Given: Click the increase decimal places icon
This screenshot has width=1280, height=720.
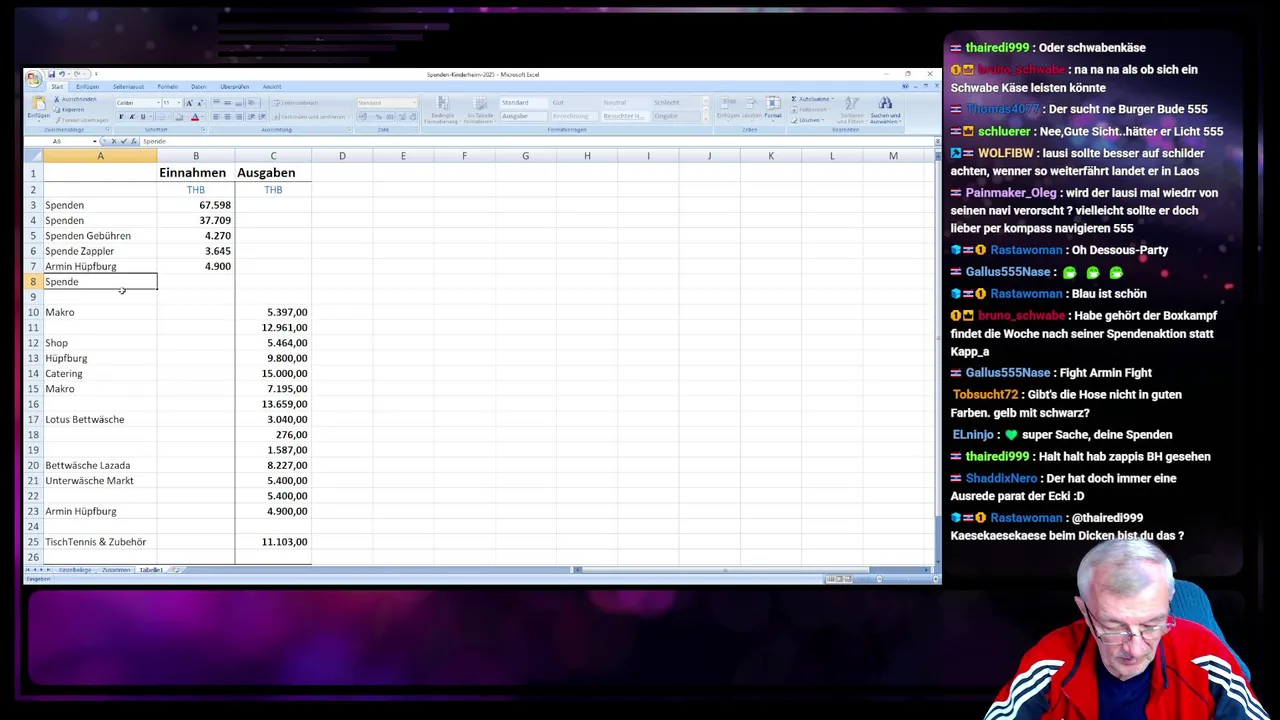Looking at the screenshot, I should click(402, 117).
